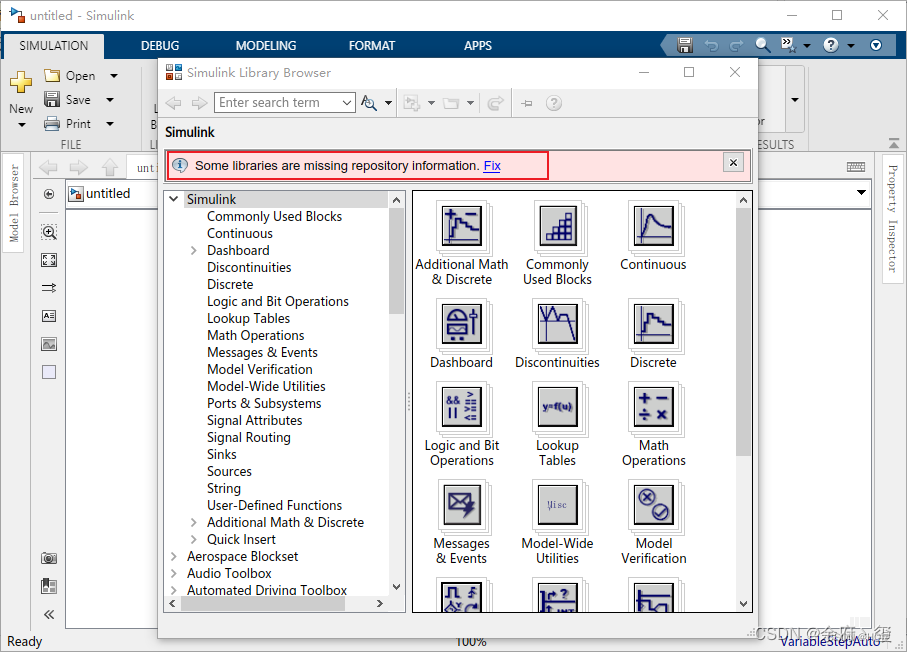Expand the Quick Insert tree node
907x652 pixels.
click(x=194, y=539)
